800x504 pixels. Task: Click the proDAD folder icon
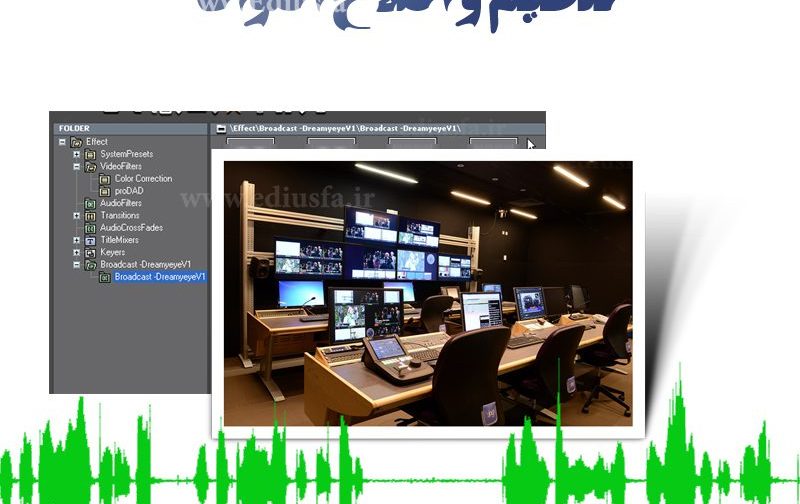tap(105, 191)
